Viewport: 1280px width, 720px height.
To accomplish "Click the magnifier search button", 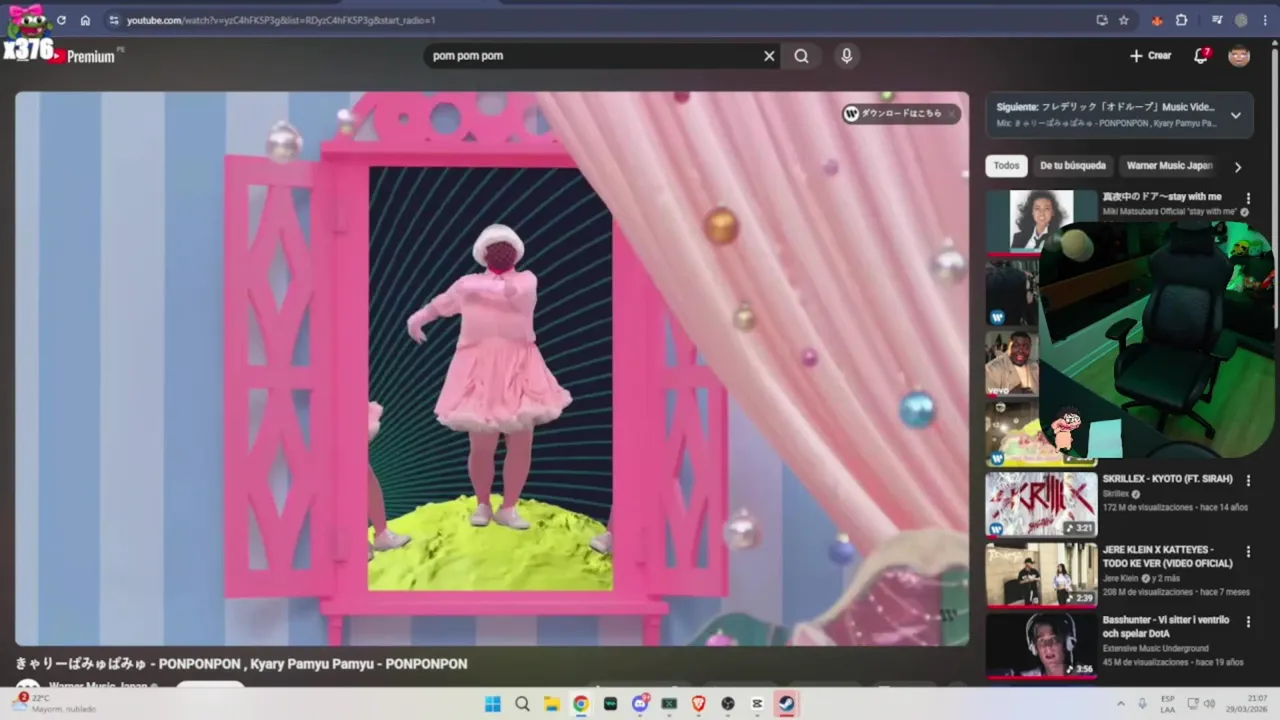I will point(801,56).
